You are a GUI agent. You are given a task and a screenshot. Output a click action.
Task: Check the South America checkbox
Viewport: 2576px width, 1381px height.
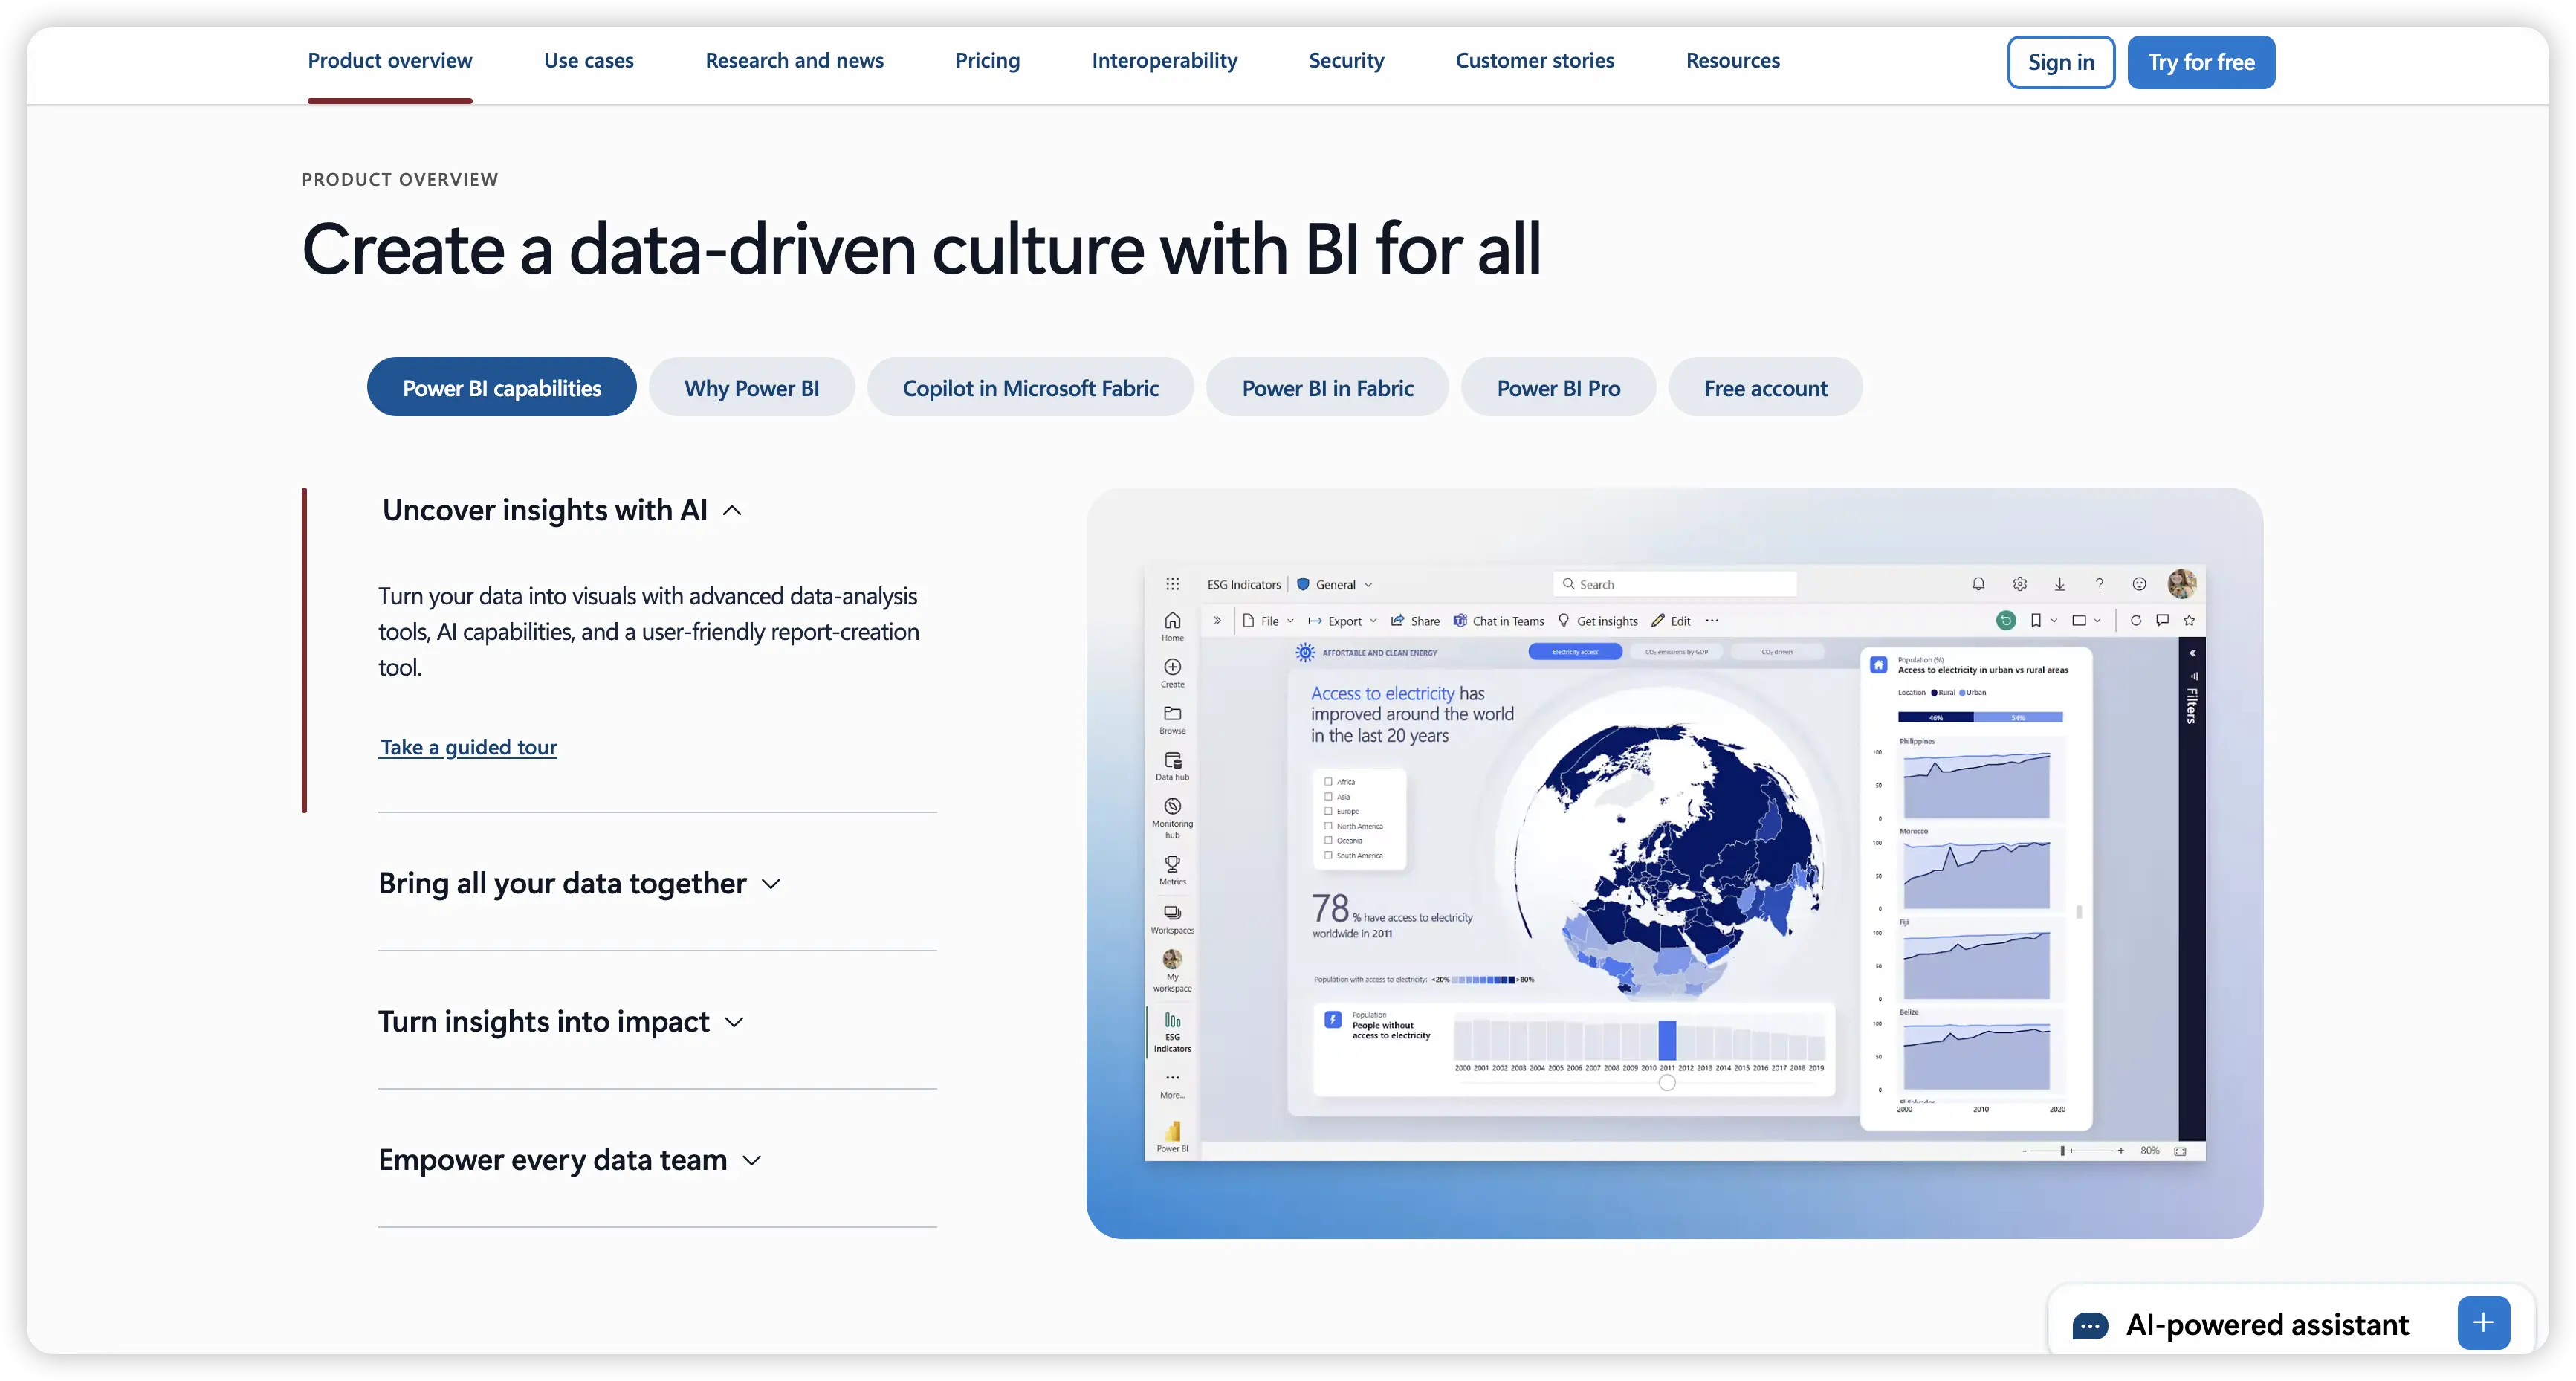pos(1328,855)
